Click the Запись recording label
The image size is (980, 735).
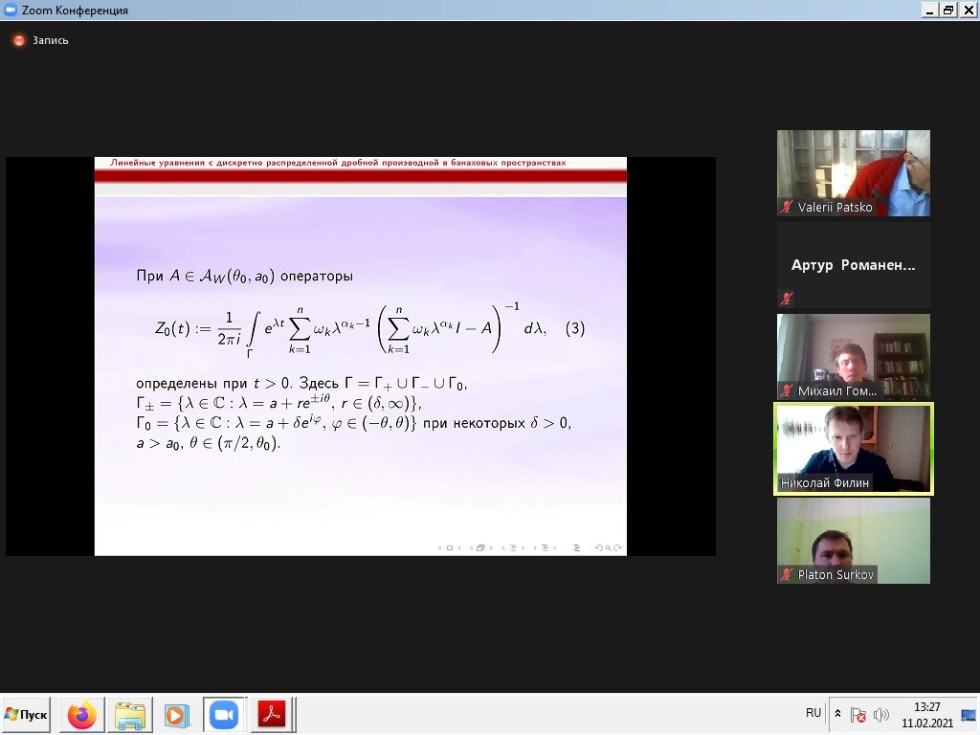pyautogui.click(x=50, y=41)
